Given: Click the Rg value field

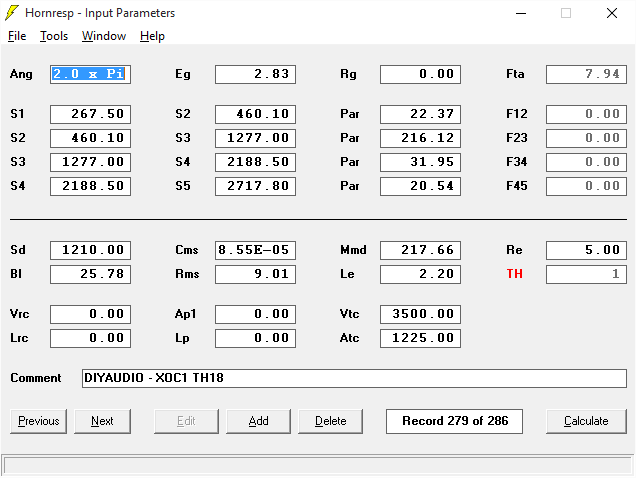Looking at the screenshot, I should click(x=420, y=74).
